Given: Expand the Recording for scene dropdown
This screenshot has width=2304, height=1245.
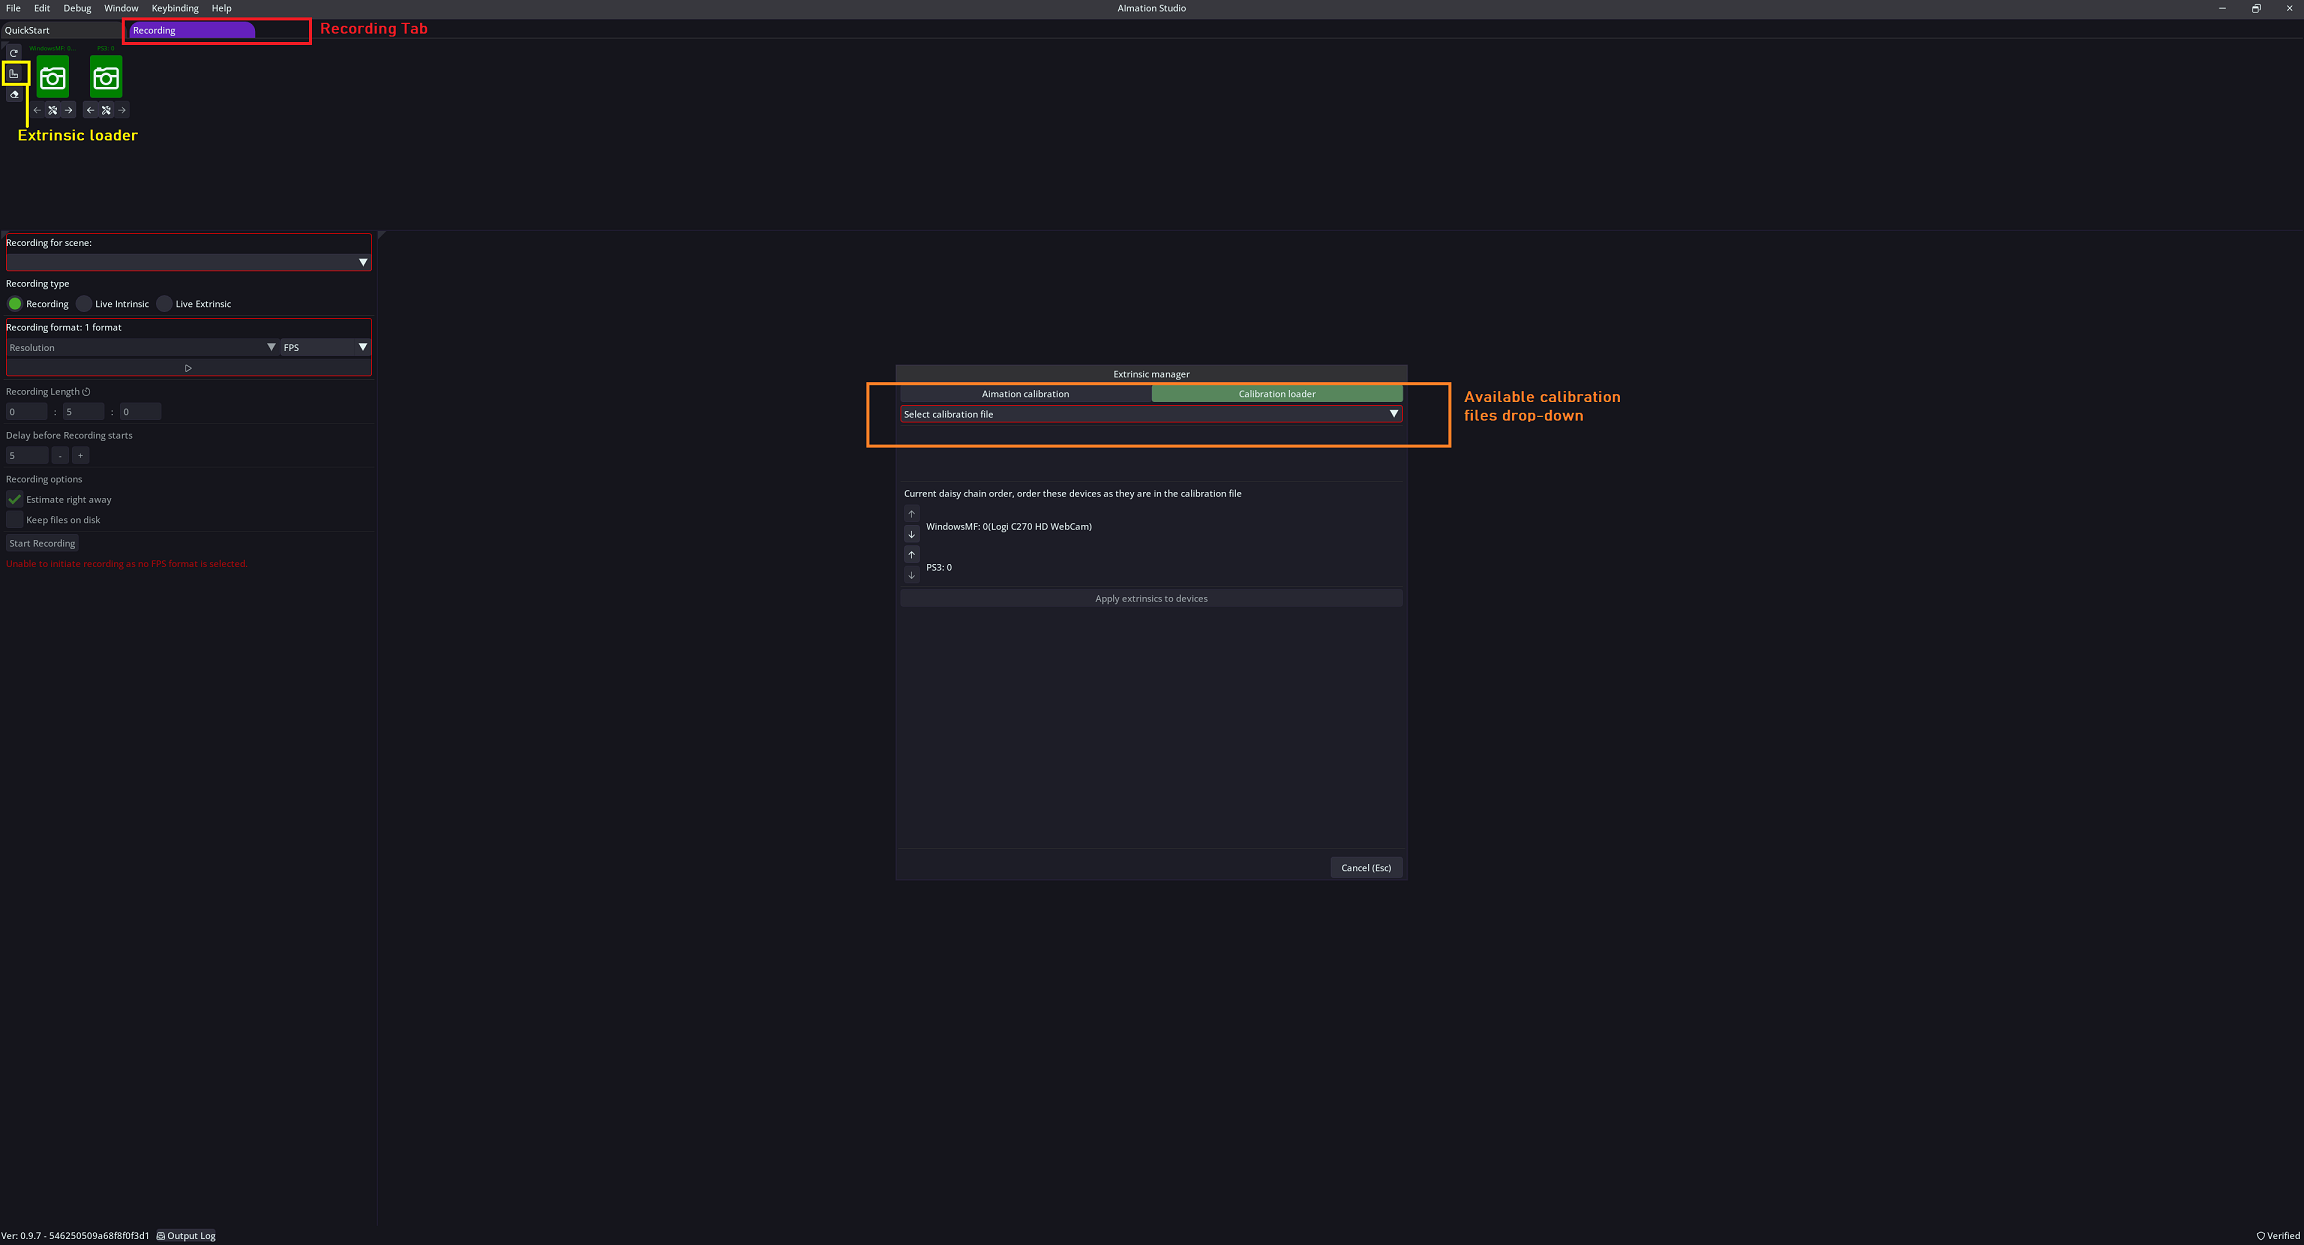Looking at the screenshot, I should point(188,262).
